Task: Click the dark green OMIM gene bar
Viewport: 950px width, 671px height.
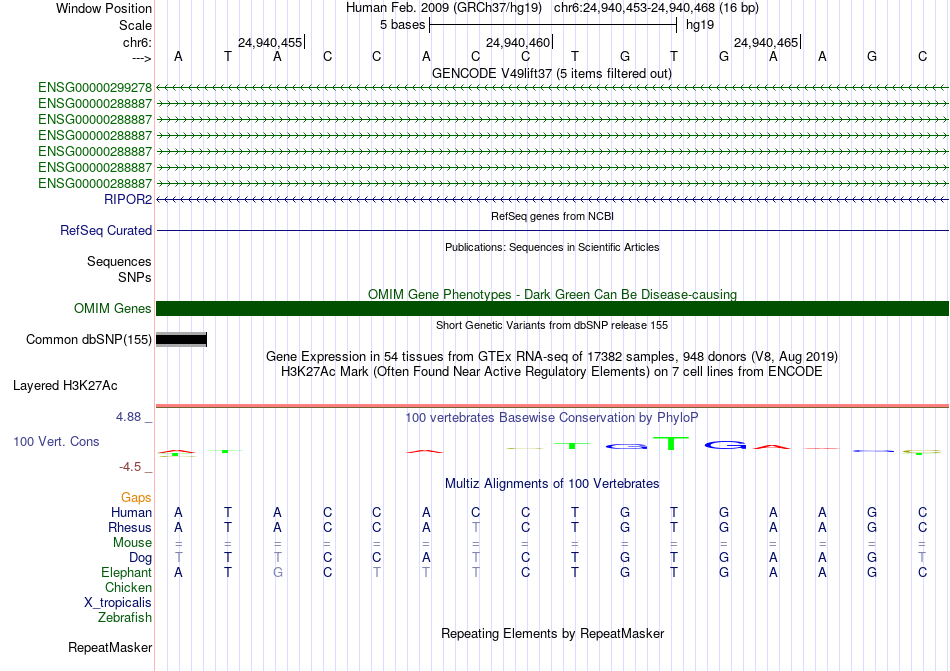Action: tap(552, 308)
